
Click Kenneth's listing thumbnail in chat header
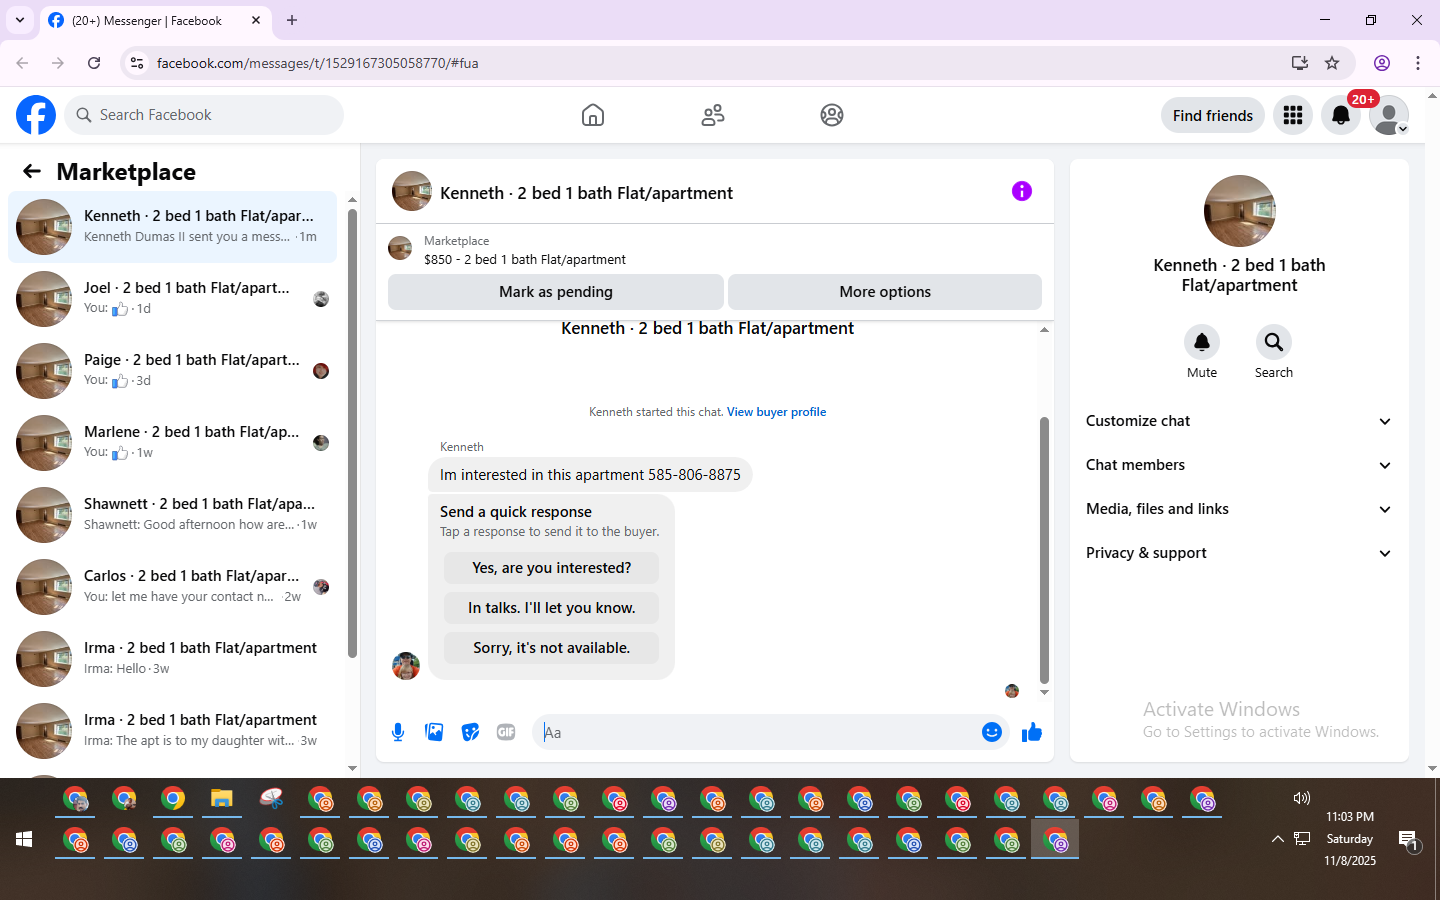point(412,191)
